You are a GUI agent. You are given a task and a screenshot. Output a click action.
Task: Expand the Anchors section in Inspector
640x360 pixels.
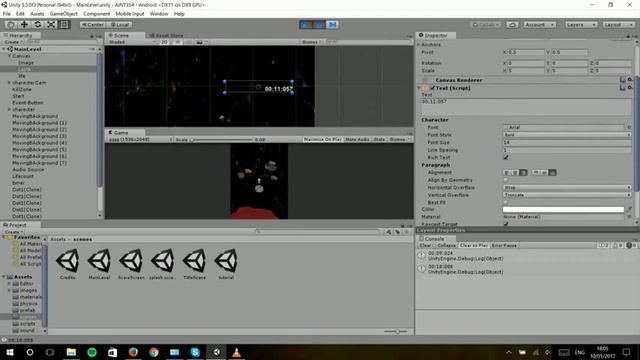419,44
